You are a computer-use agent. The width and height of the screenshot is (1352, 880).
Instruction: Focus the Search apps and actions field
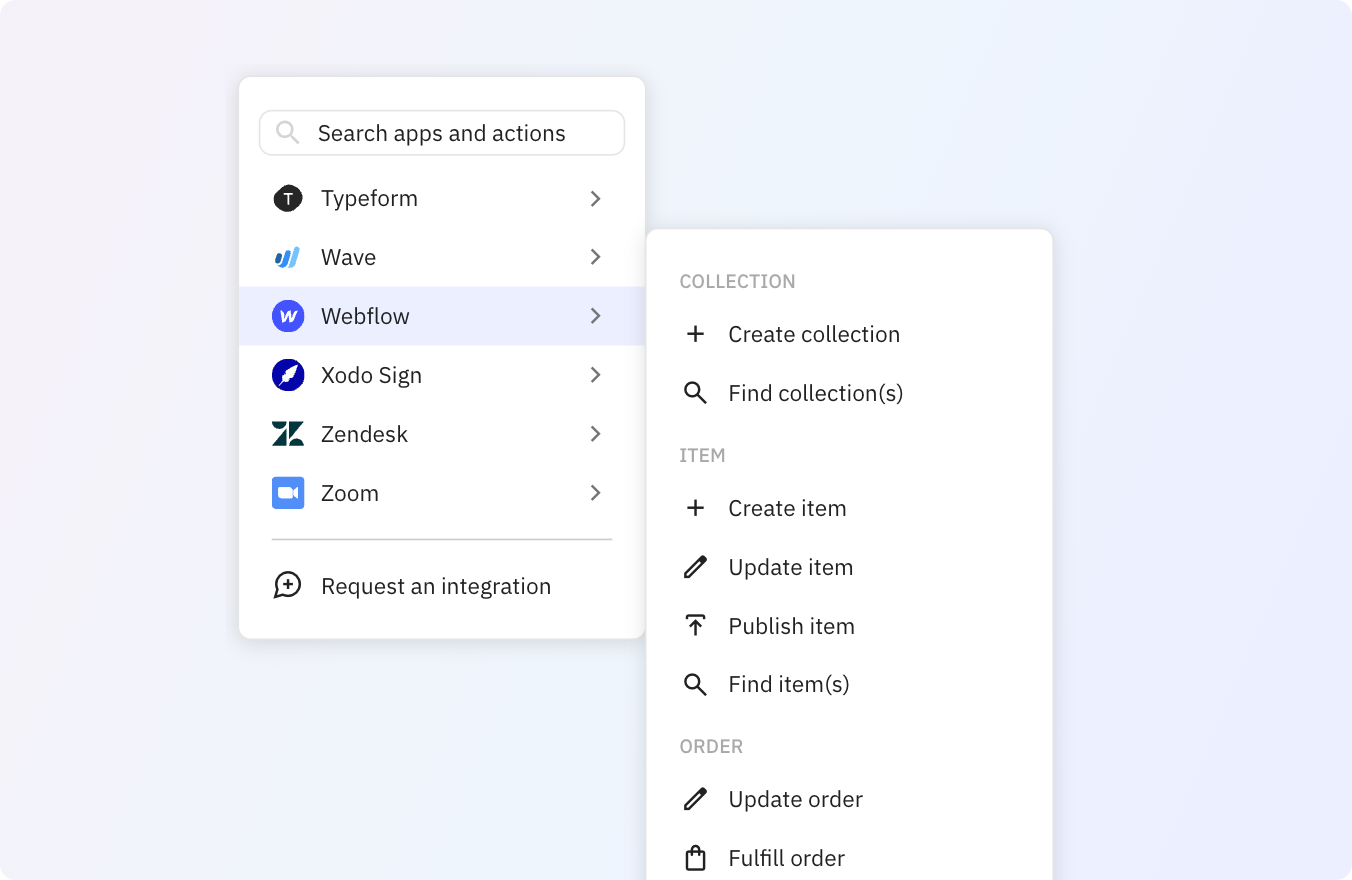click(442, 133)
